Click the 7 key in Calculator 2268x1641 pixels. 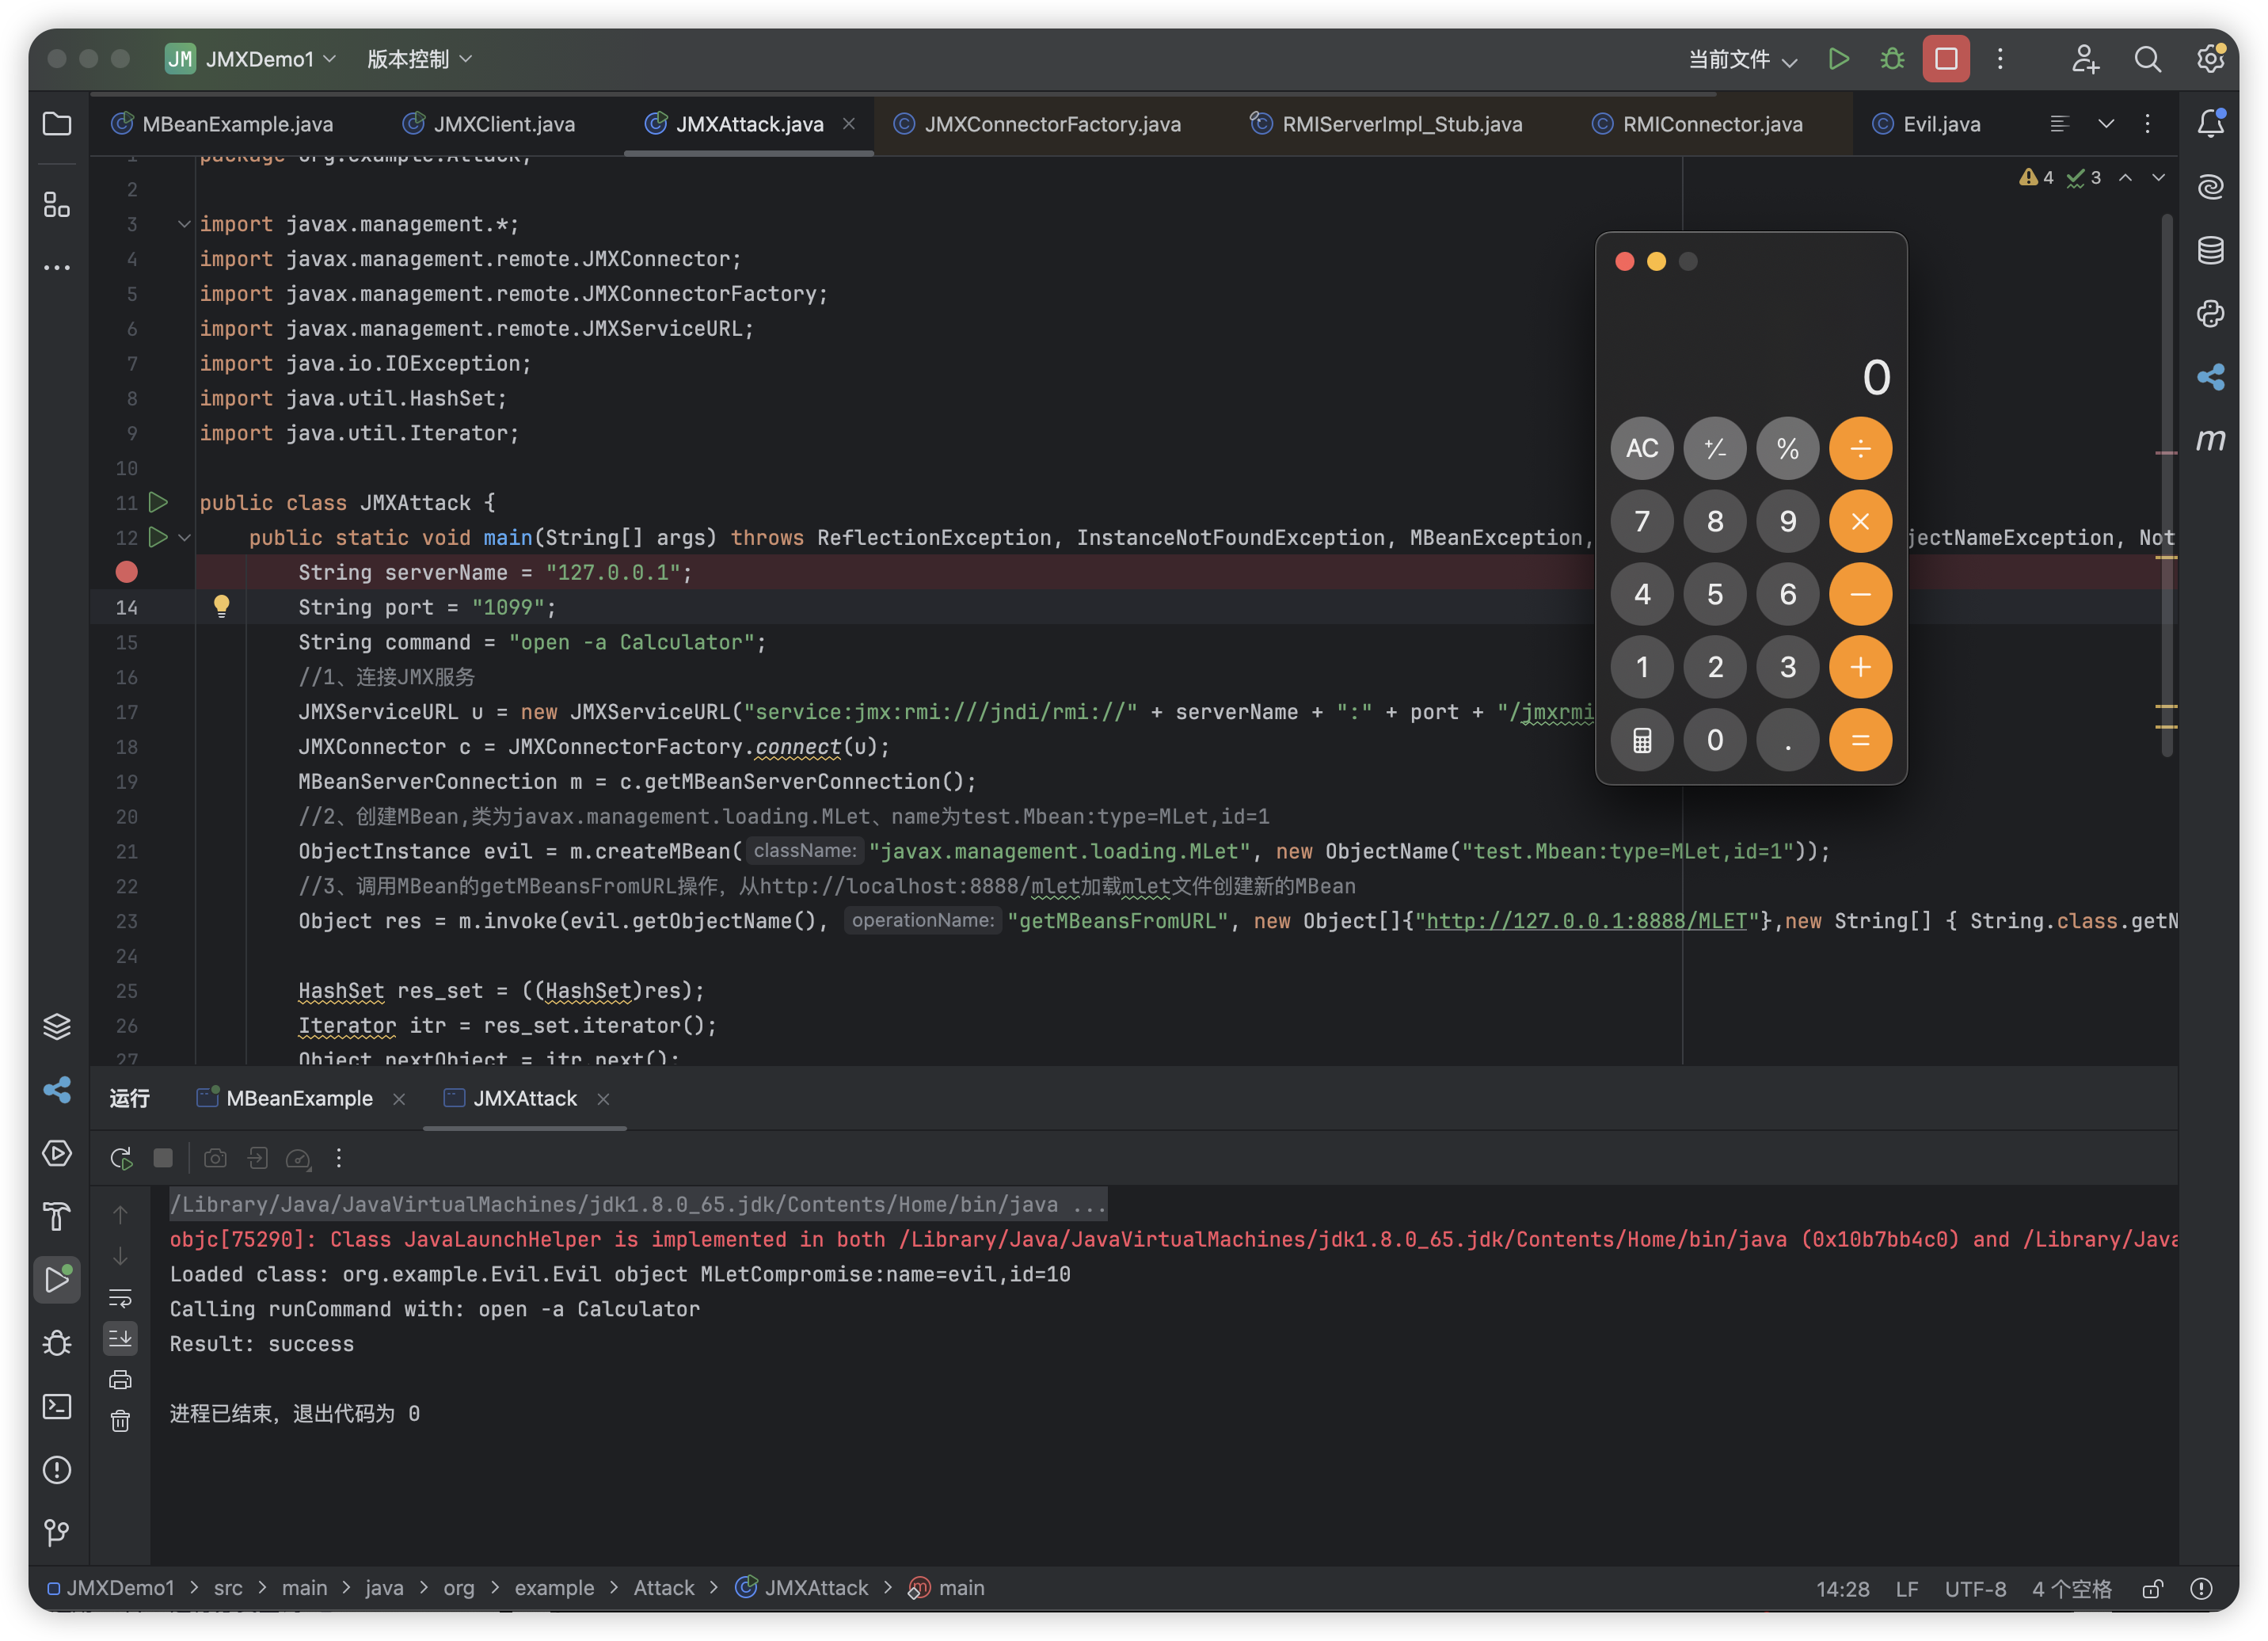1641,521
